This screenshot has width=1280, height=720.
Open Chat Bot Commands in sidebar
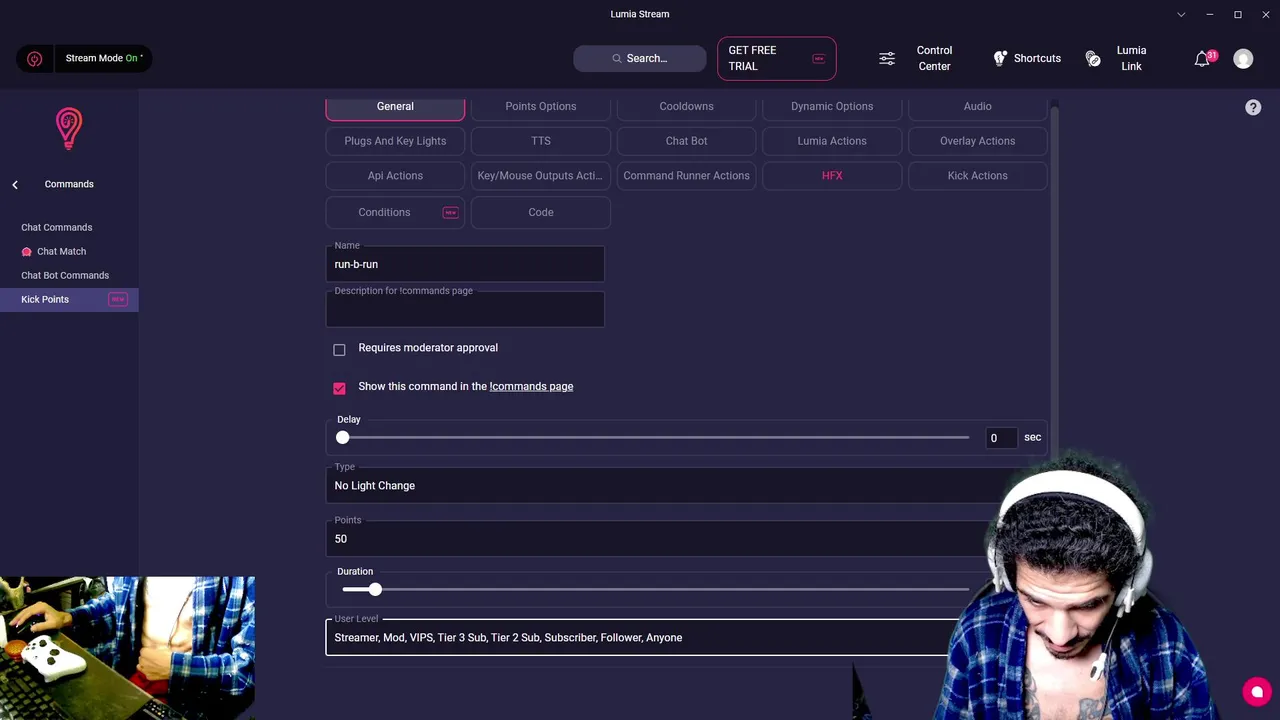[65, 275]
